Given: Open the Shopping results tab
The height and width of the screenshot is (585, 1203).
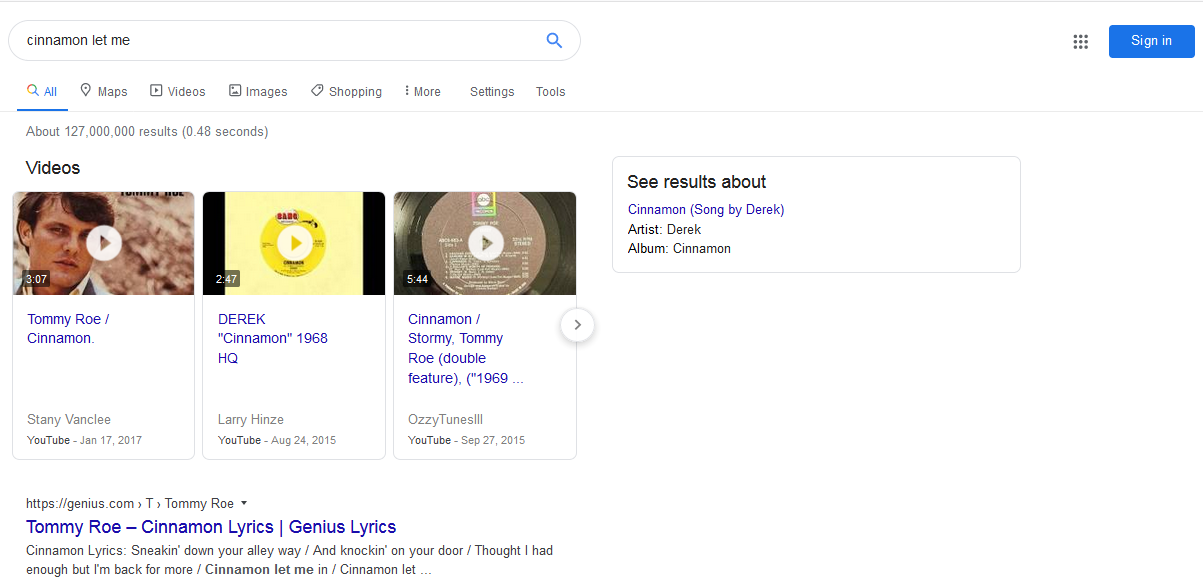Looking at the screenshot, I should (x=346, y=91).
